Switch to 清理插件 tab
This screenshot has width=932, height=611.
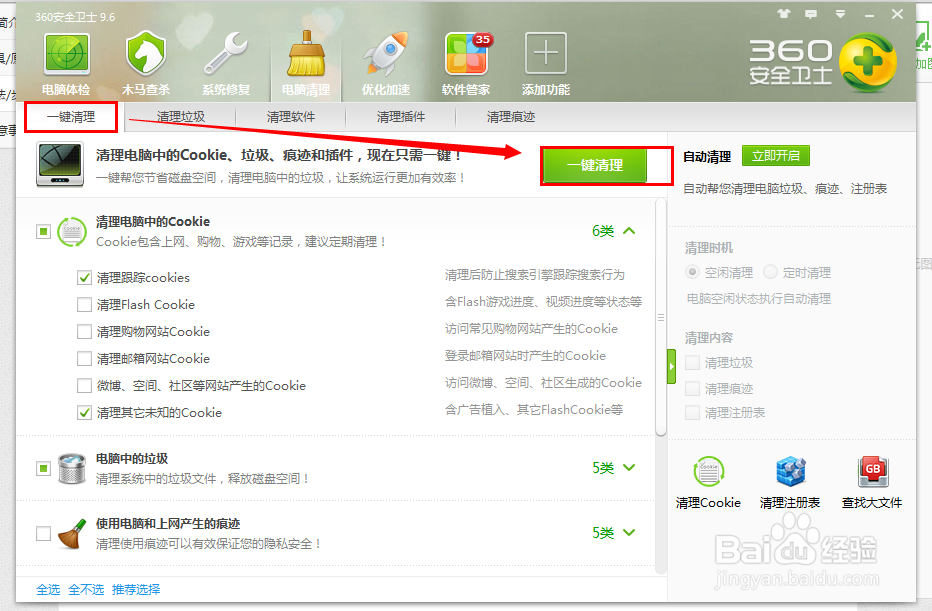(x=401, y=116)
